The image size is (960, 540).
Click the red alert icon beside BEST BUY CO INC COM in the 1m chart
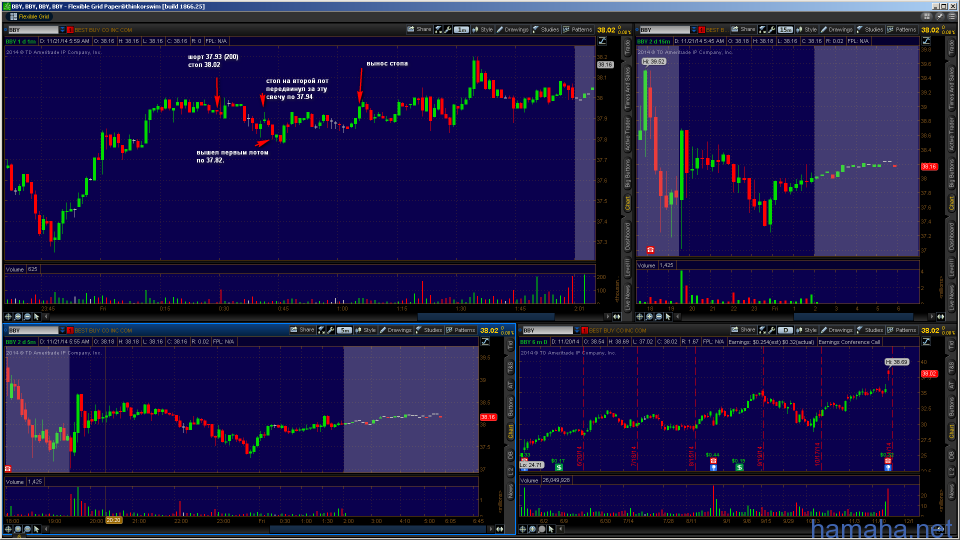click(70, 29)
